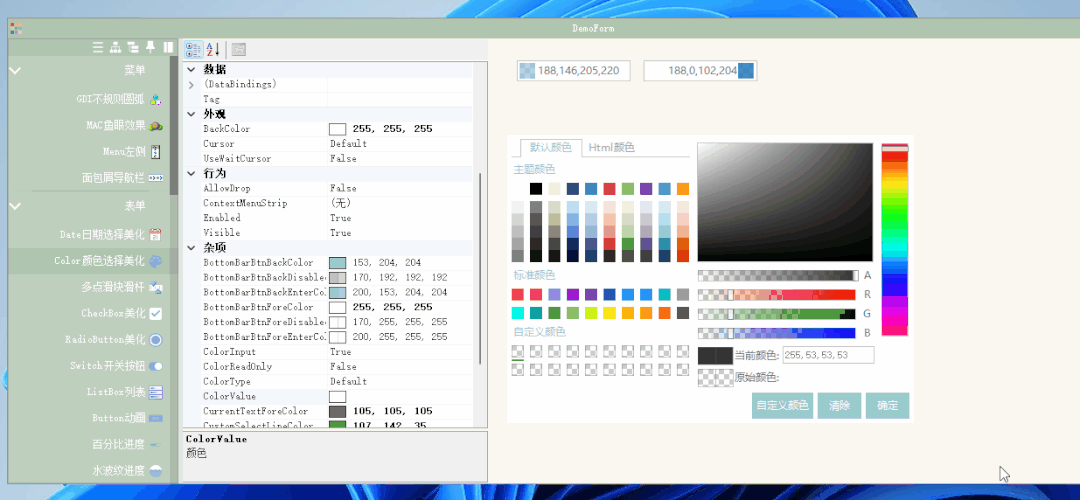Click the vertical hue spectrum bar
This screenshot has height=500, width=1080.
[895, 240]
